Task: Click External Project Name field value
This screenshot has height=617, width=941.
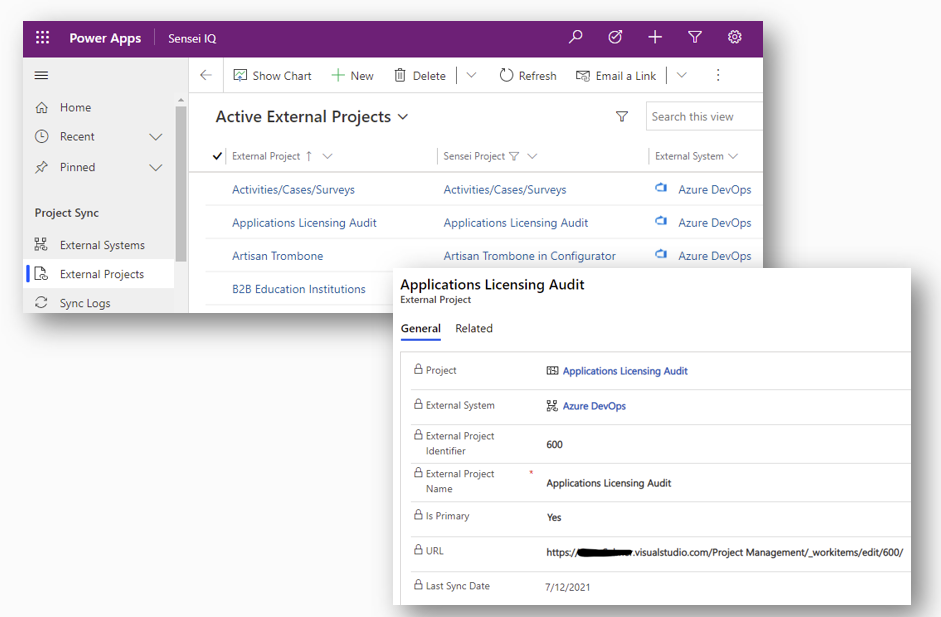Action: [x=609, y=483]
